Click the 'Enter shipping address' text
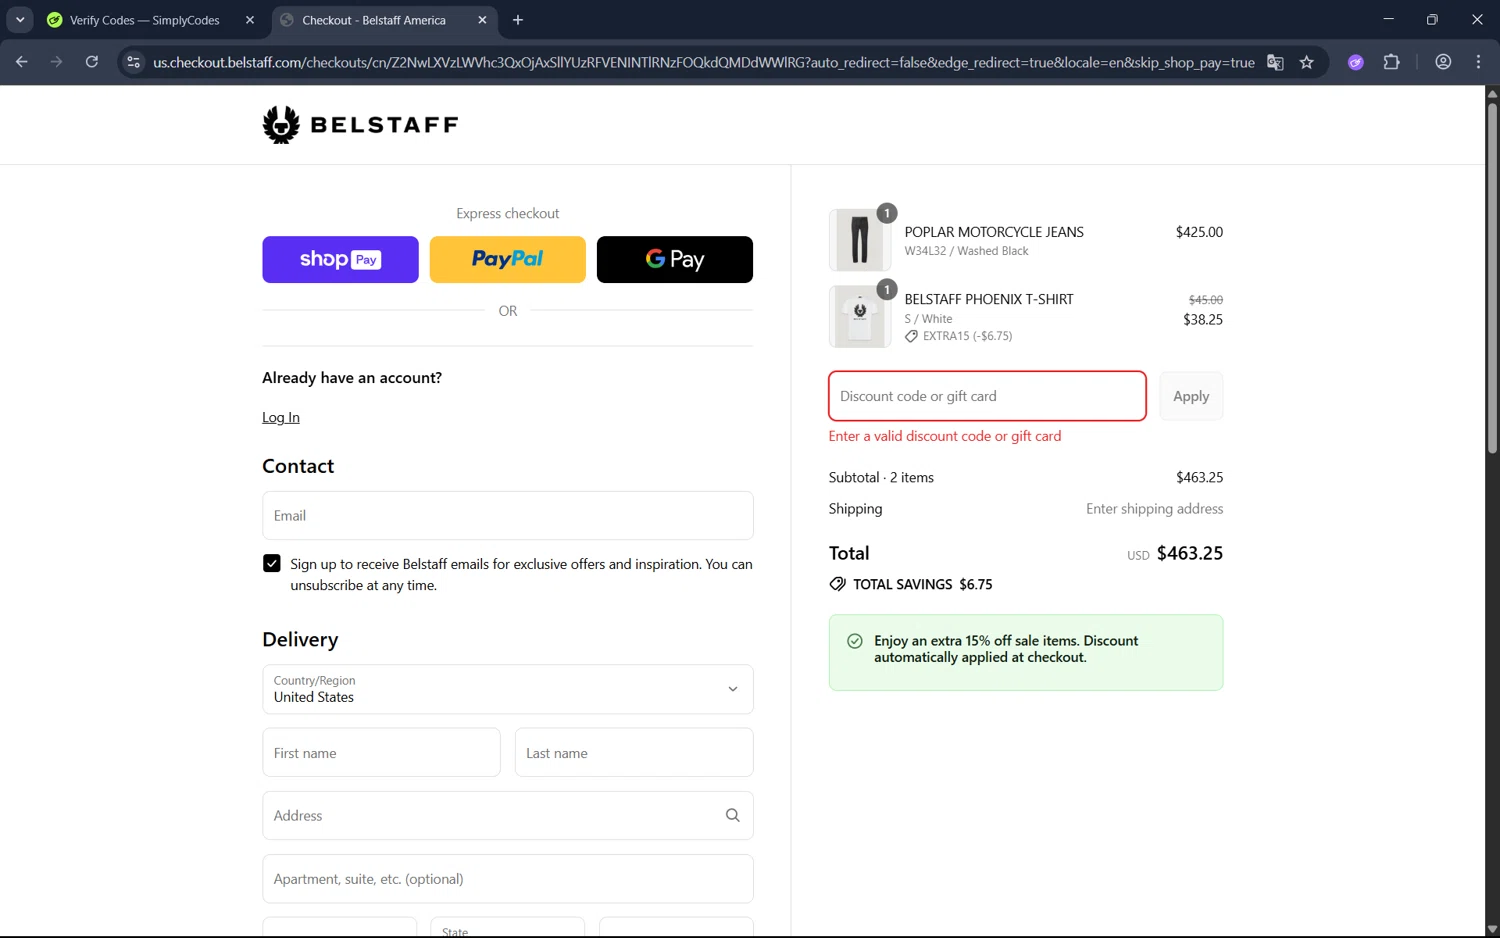Viewport: 1500px width, 938px height. point(1154,509)
